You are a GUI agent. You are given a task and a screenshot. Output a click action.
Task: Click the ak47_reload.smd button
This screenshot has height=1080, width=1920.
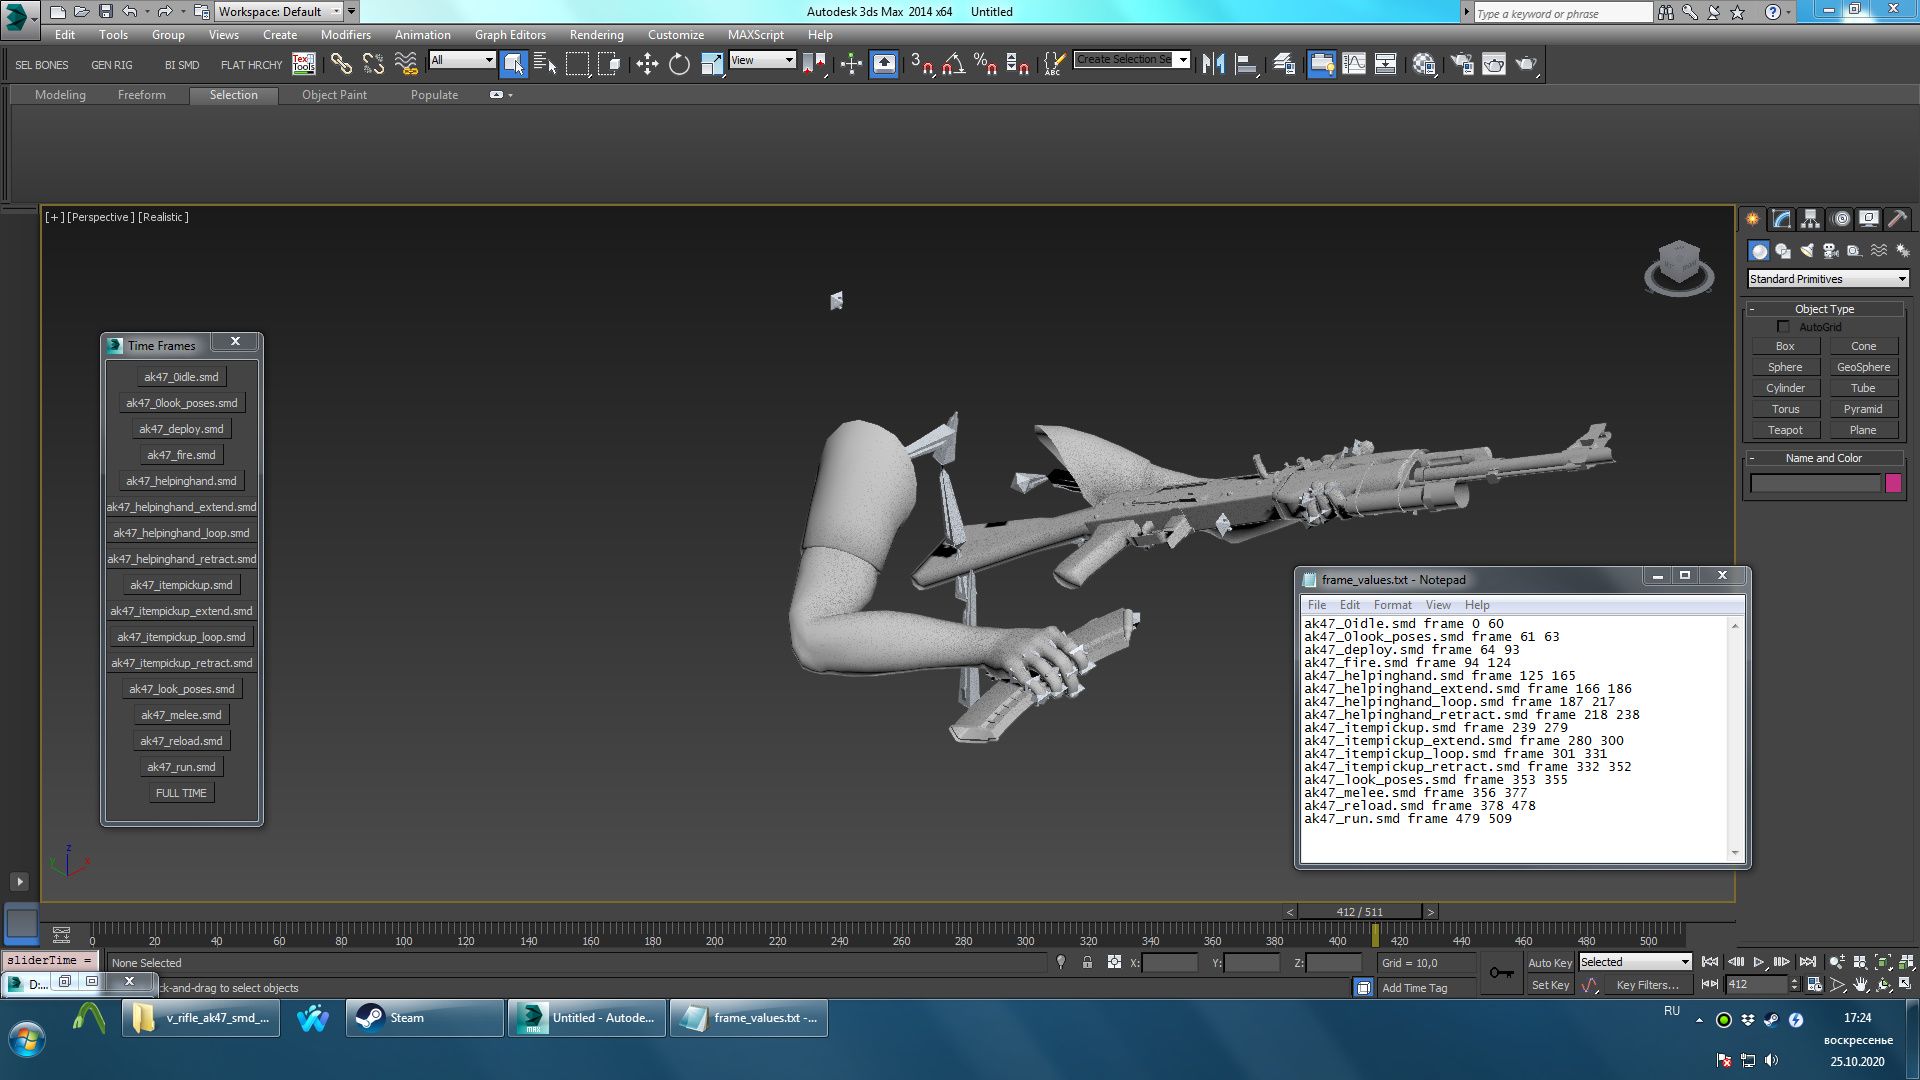[x=181, y=741]
